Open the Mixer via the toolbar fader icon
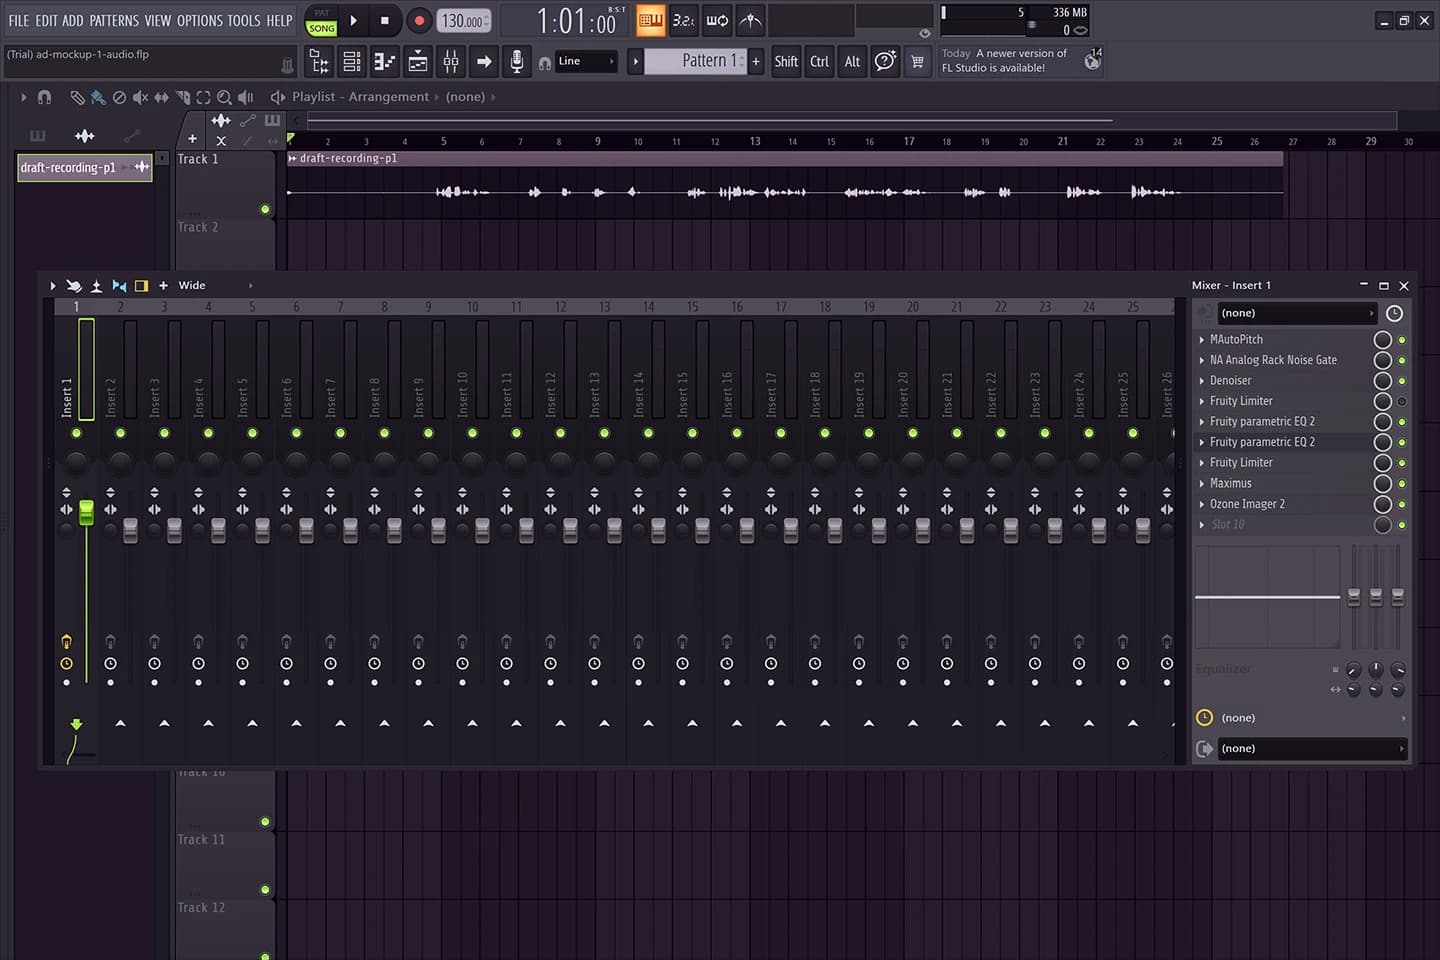The height and width of the screenshot is (960, 1440). click(x=451, y=62)
